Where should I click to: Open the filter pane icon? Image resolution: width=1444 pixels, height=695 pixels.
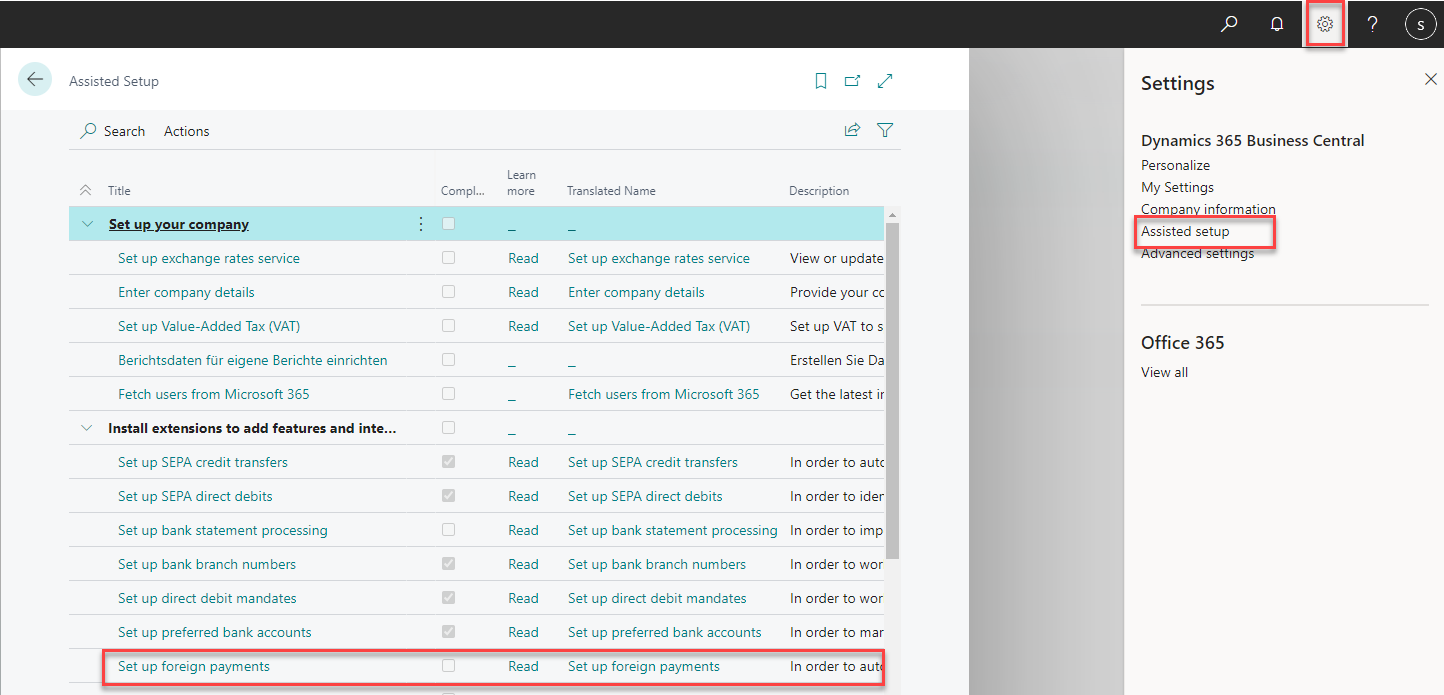pyautogui.click(x=884, y=129)
